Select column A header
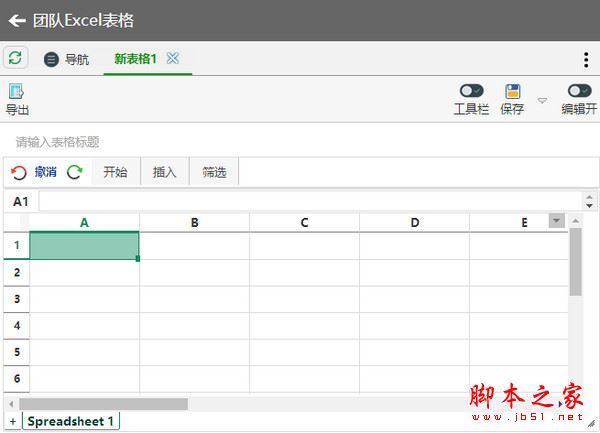 click(84, 223)
